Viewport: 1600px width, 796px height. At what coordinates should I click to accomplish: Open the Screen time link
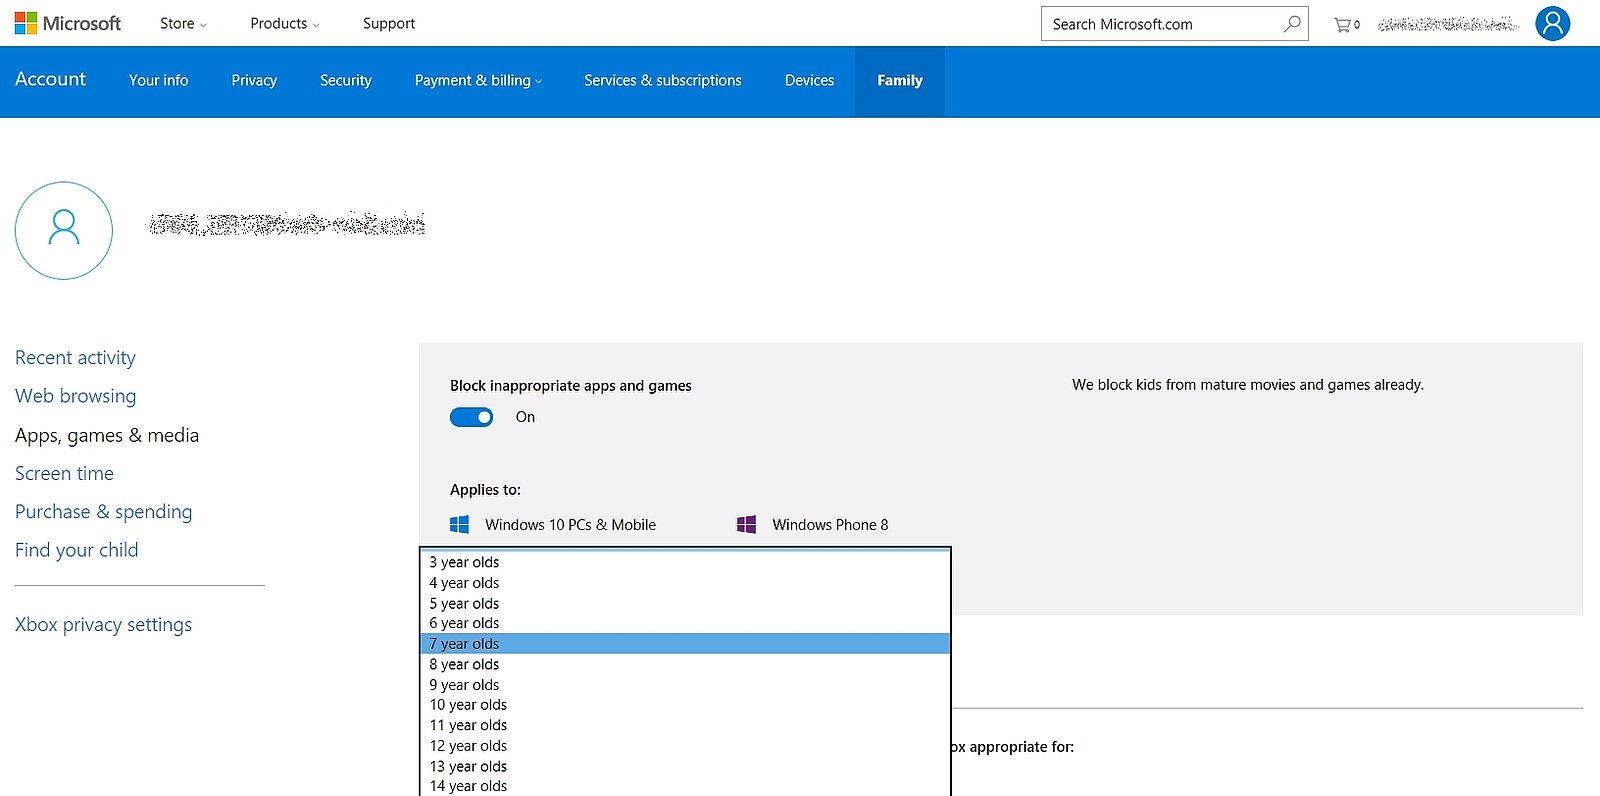click(64, 473)
